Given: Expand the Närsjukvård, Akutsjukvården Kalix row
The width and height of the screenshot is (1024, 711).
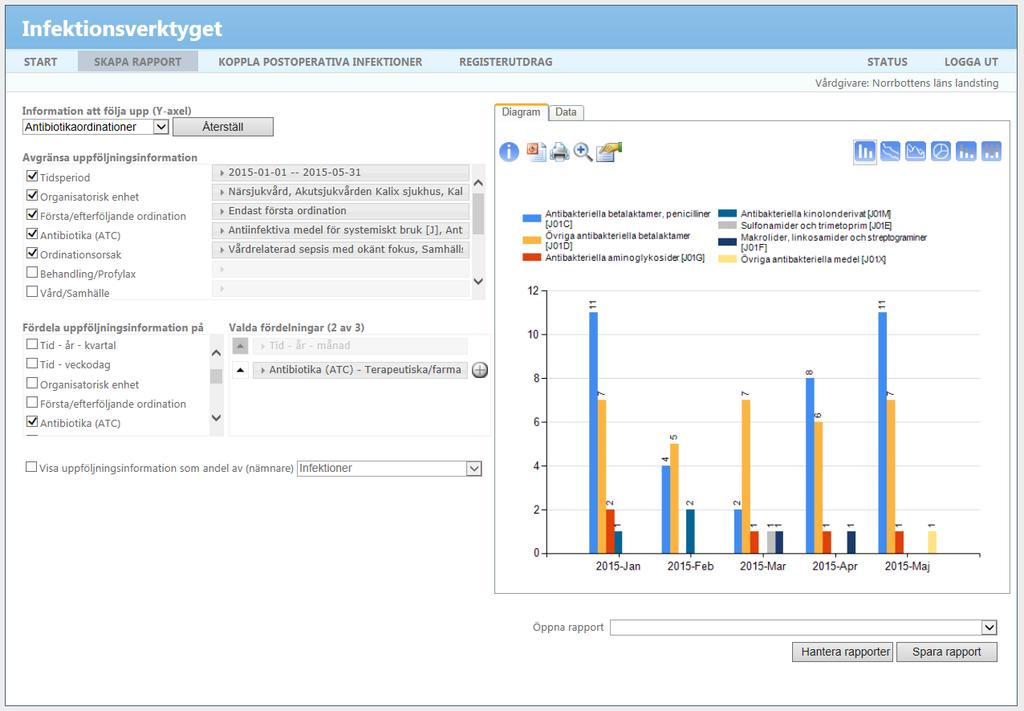Looking at the screenshot, I should (340, 192).
